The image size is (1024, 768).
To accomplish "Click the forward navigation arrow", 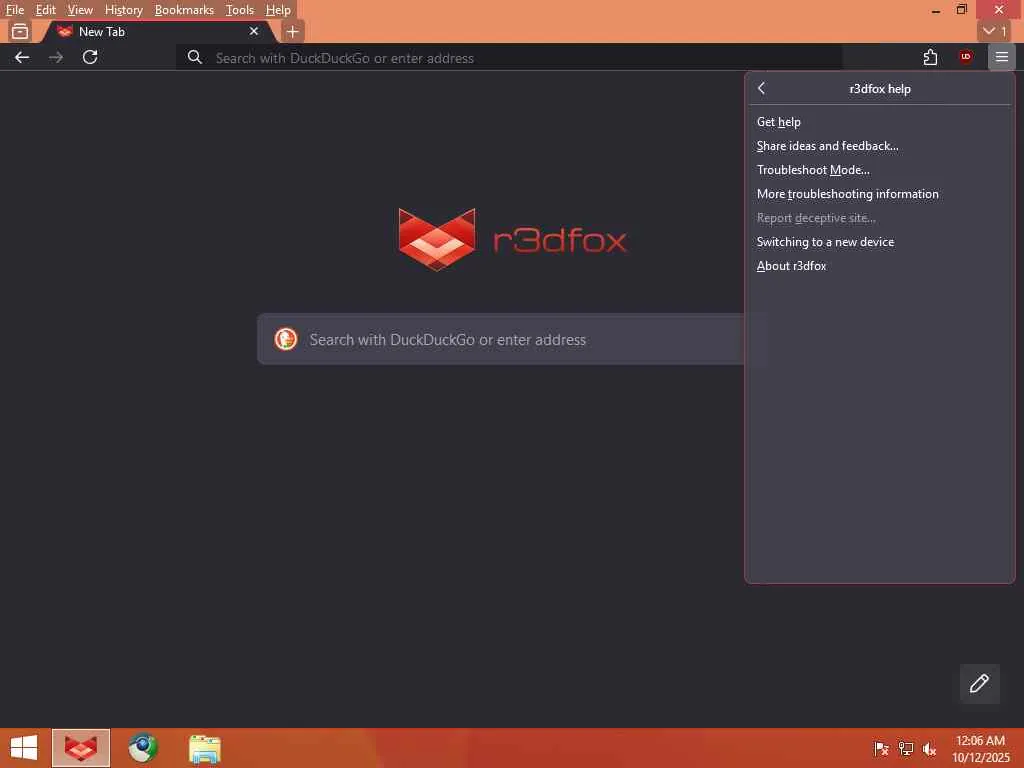I will [x=56, y=57].
